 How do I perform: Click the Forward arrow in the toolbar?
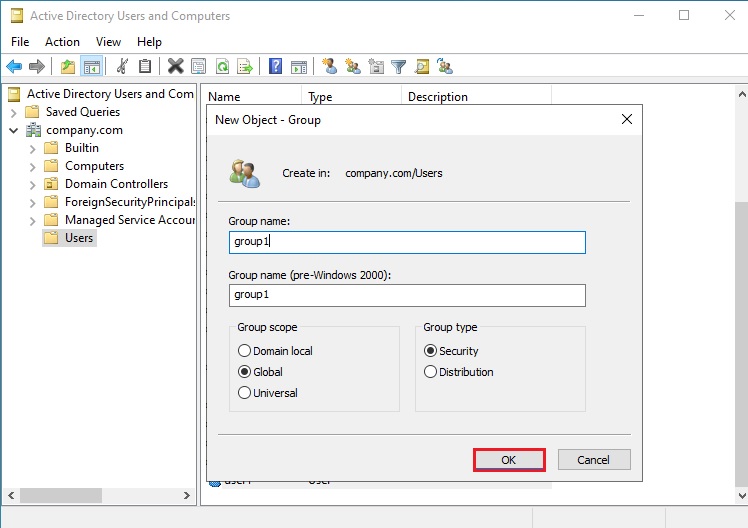pos(37,66)
